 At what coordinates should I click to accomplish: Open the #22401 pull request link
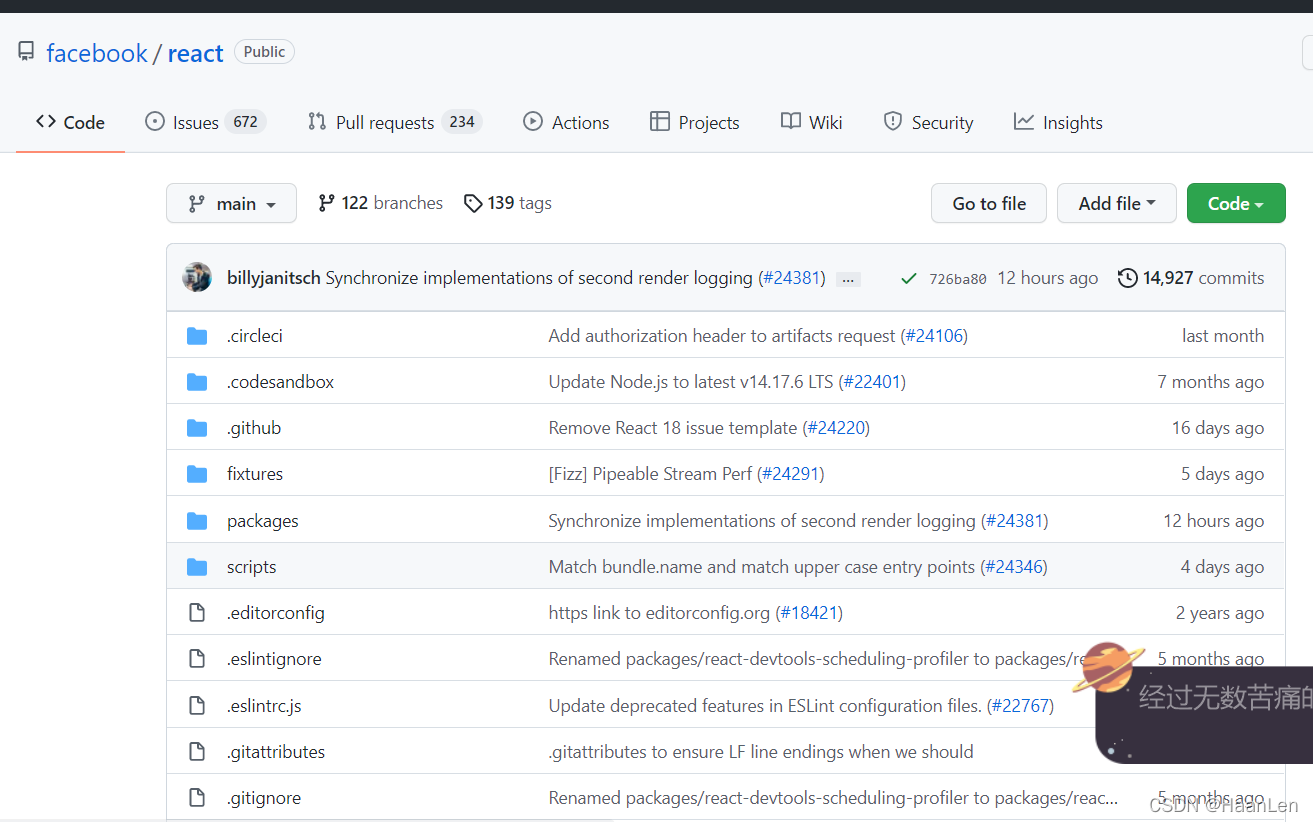pyautogui.click(x=872, y=382)
